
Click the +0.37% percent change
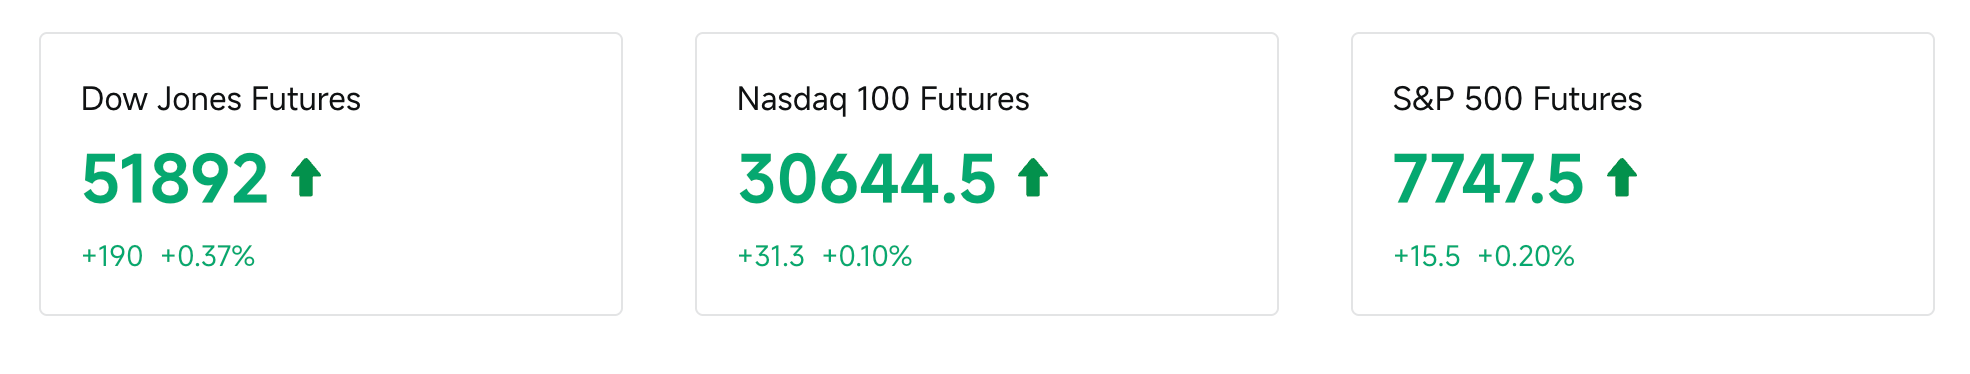[x=208, y=256]
